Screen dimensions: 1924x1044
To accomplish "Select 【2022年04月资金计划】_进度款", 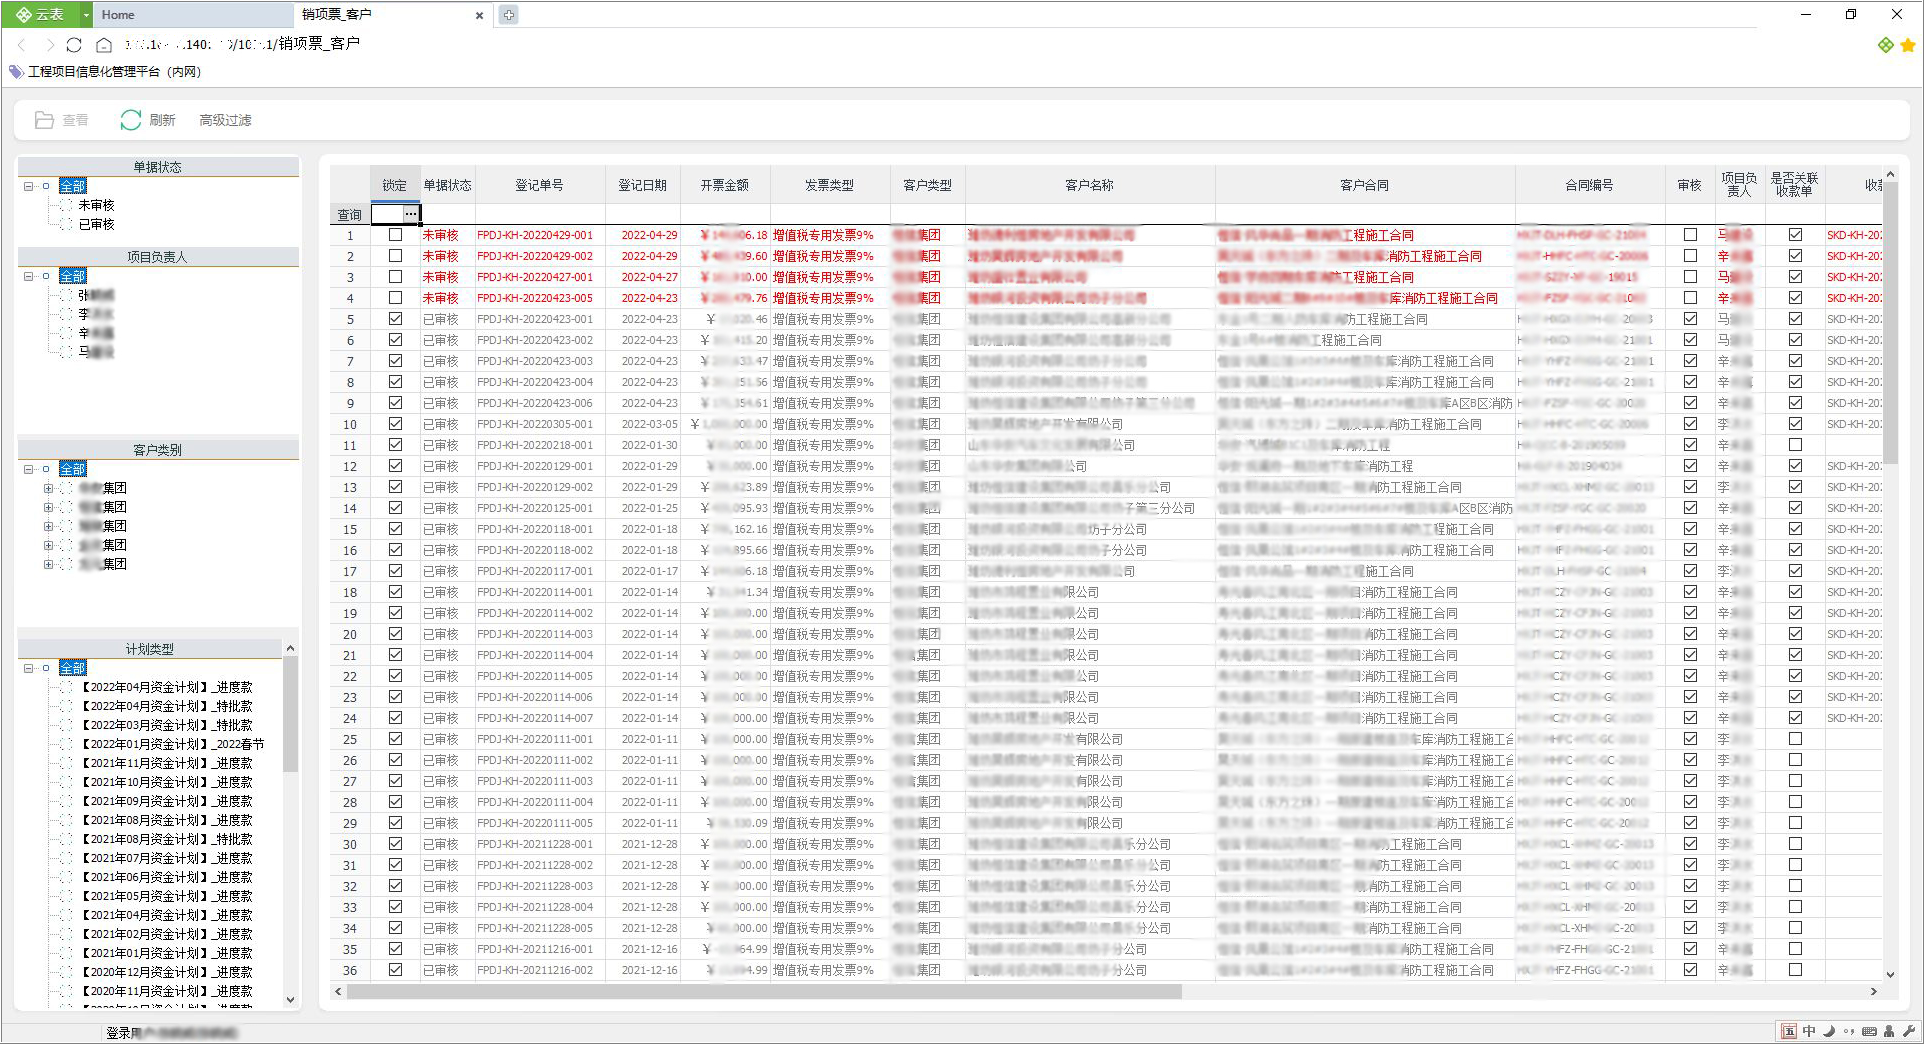I will click(165, 687).
